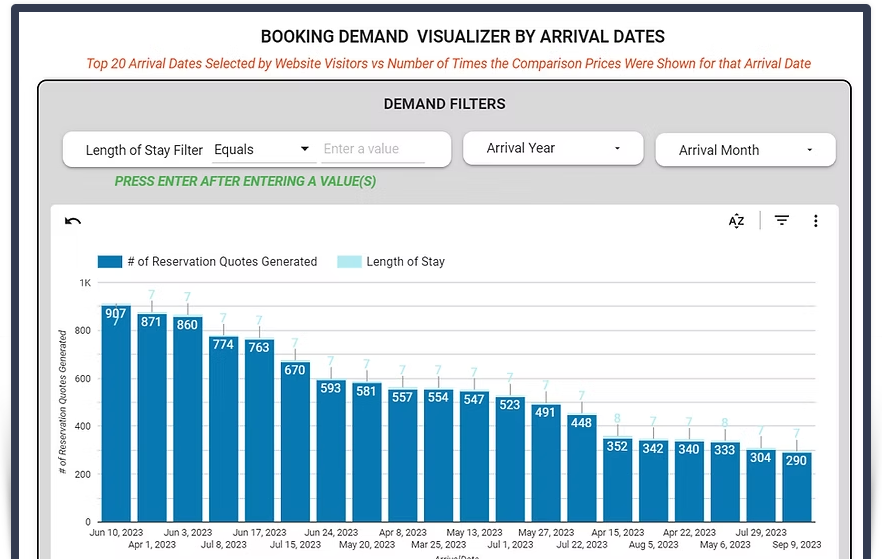Click the # of Reservation Quotes Generated legend label
Viewport: 882px width, 559px height.
222,261
